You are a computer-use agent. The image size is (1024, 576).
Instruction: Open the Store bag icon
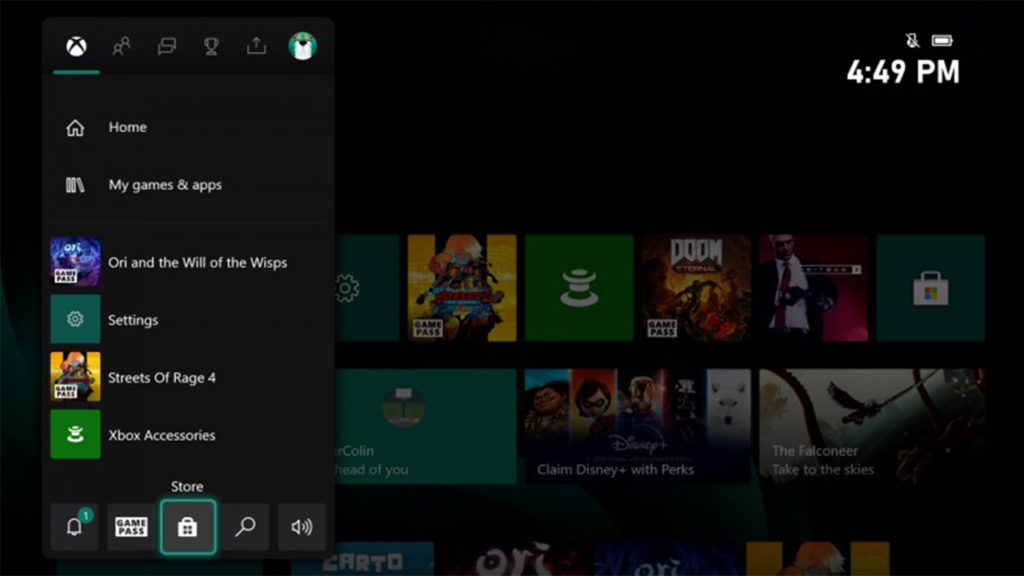click(x=187, y=527)
